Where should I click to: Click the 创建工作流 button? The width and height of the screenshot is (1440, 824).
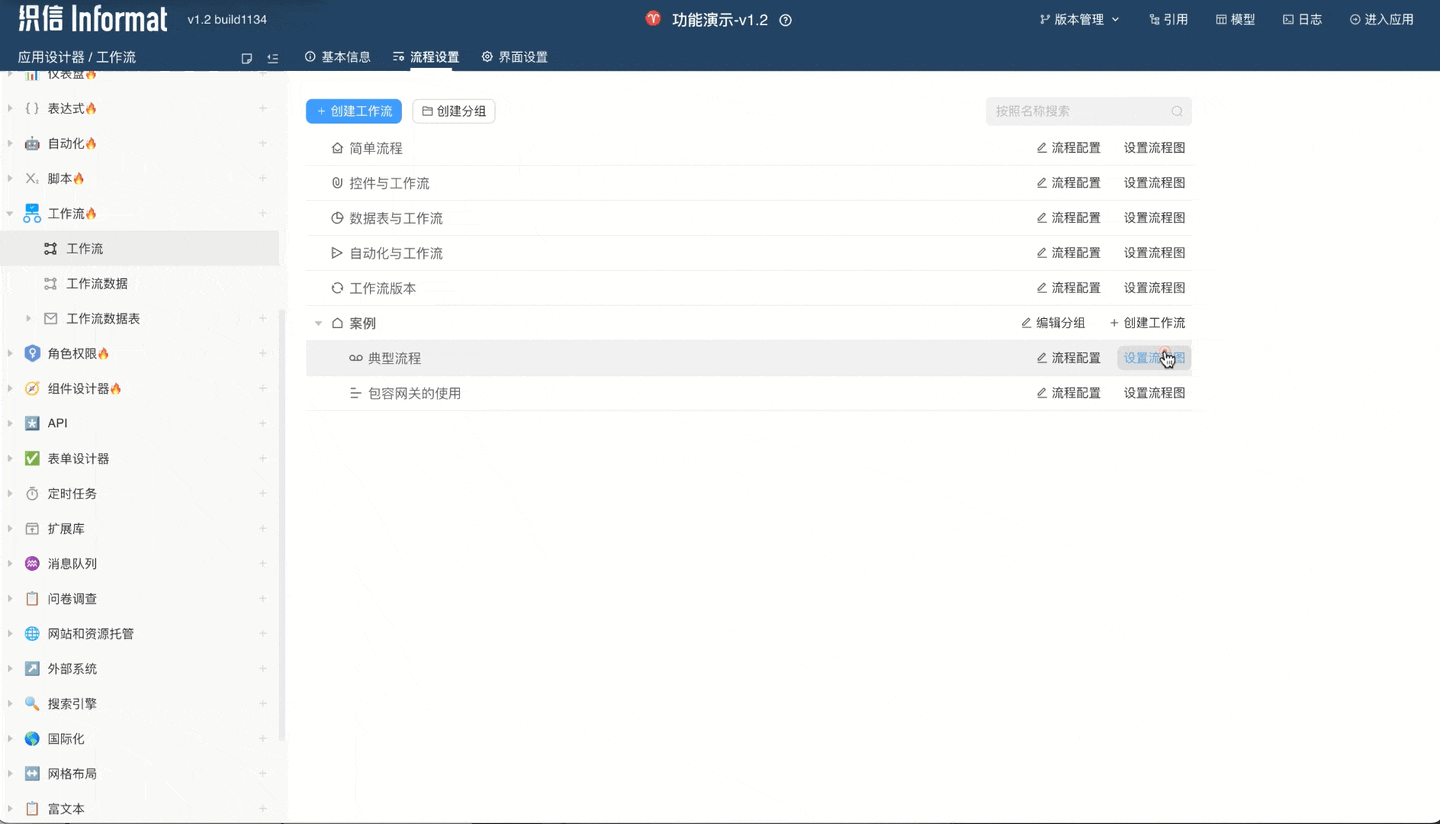coord(353,111)
